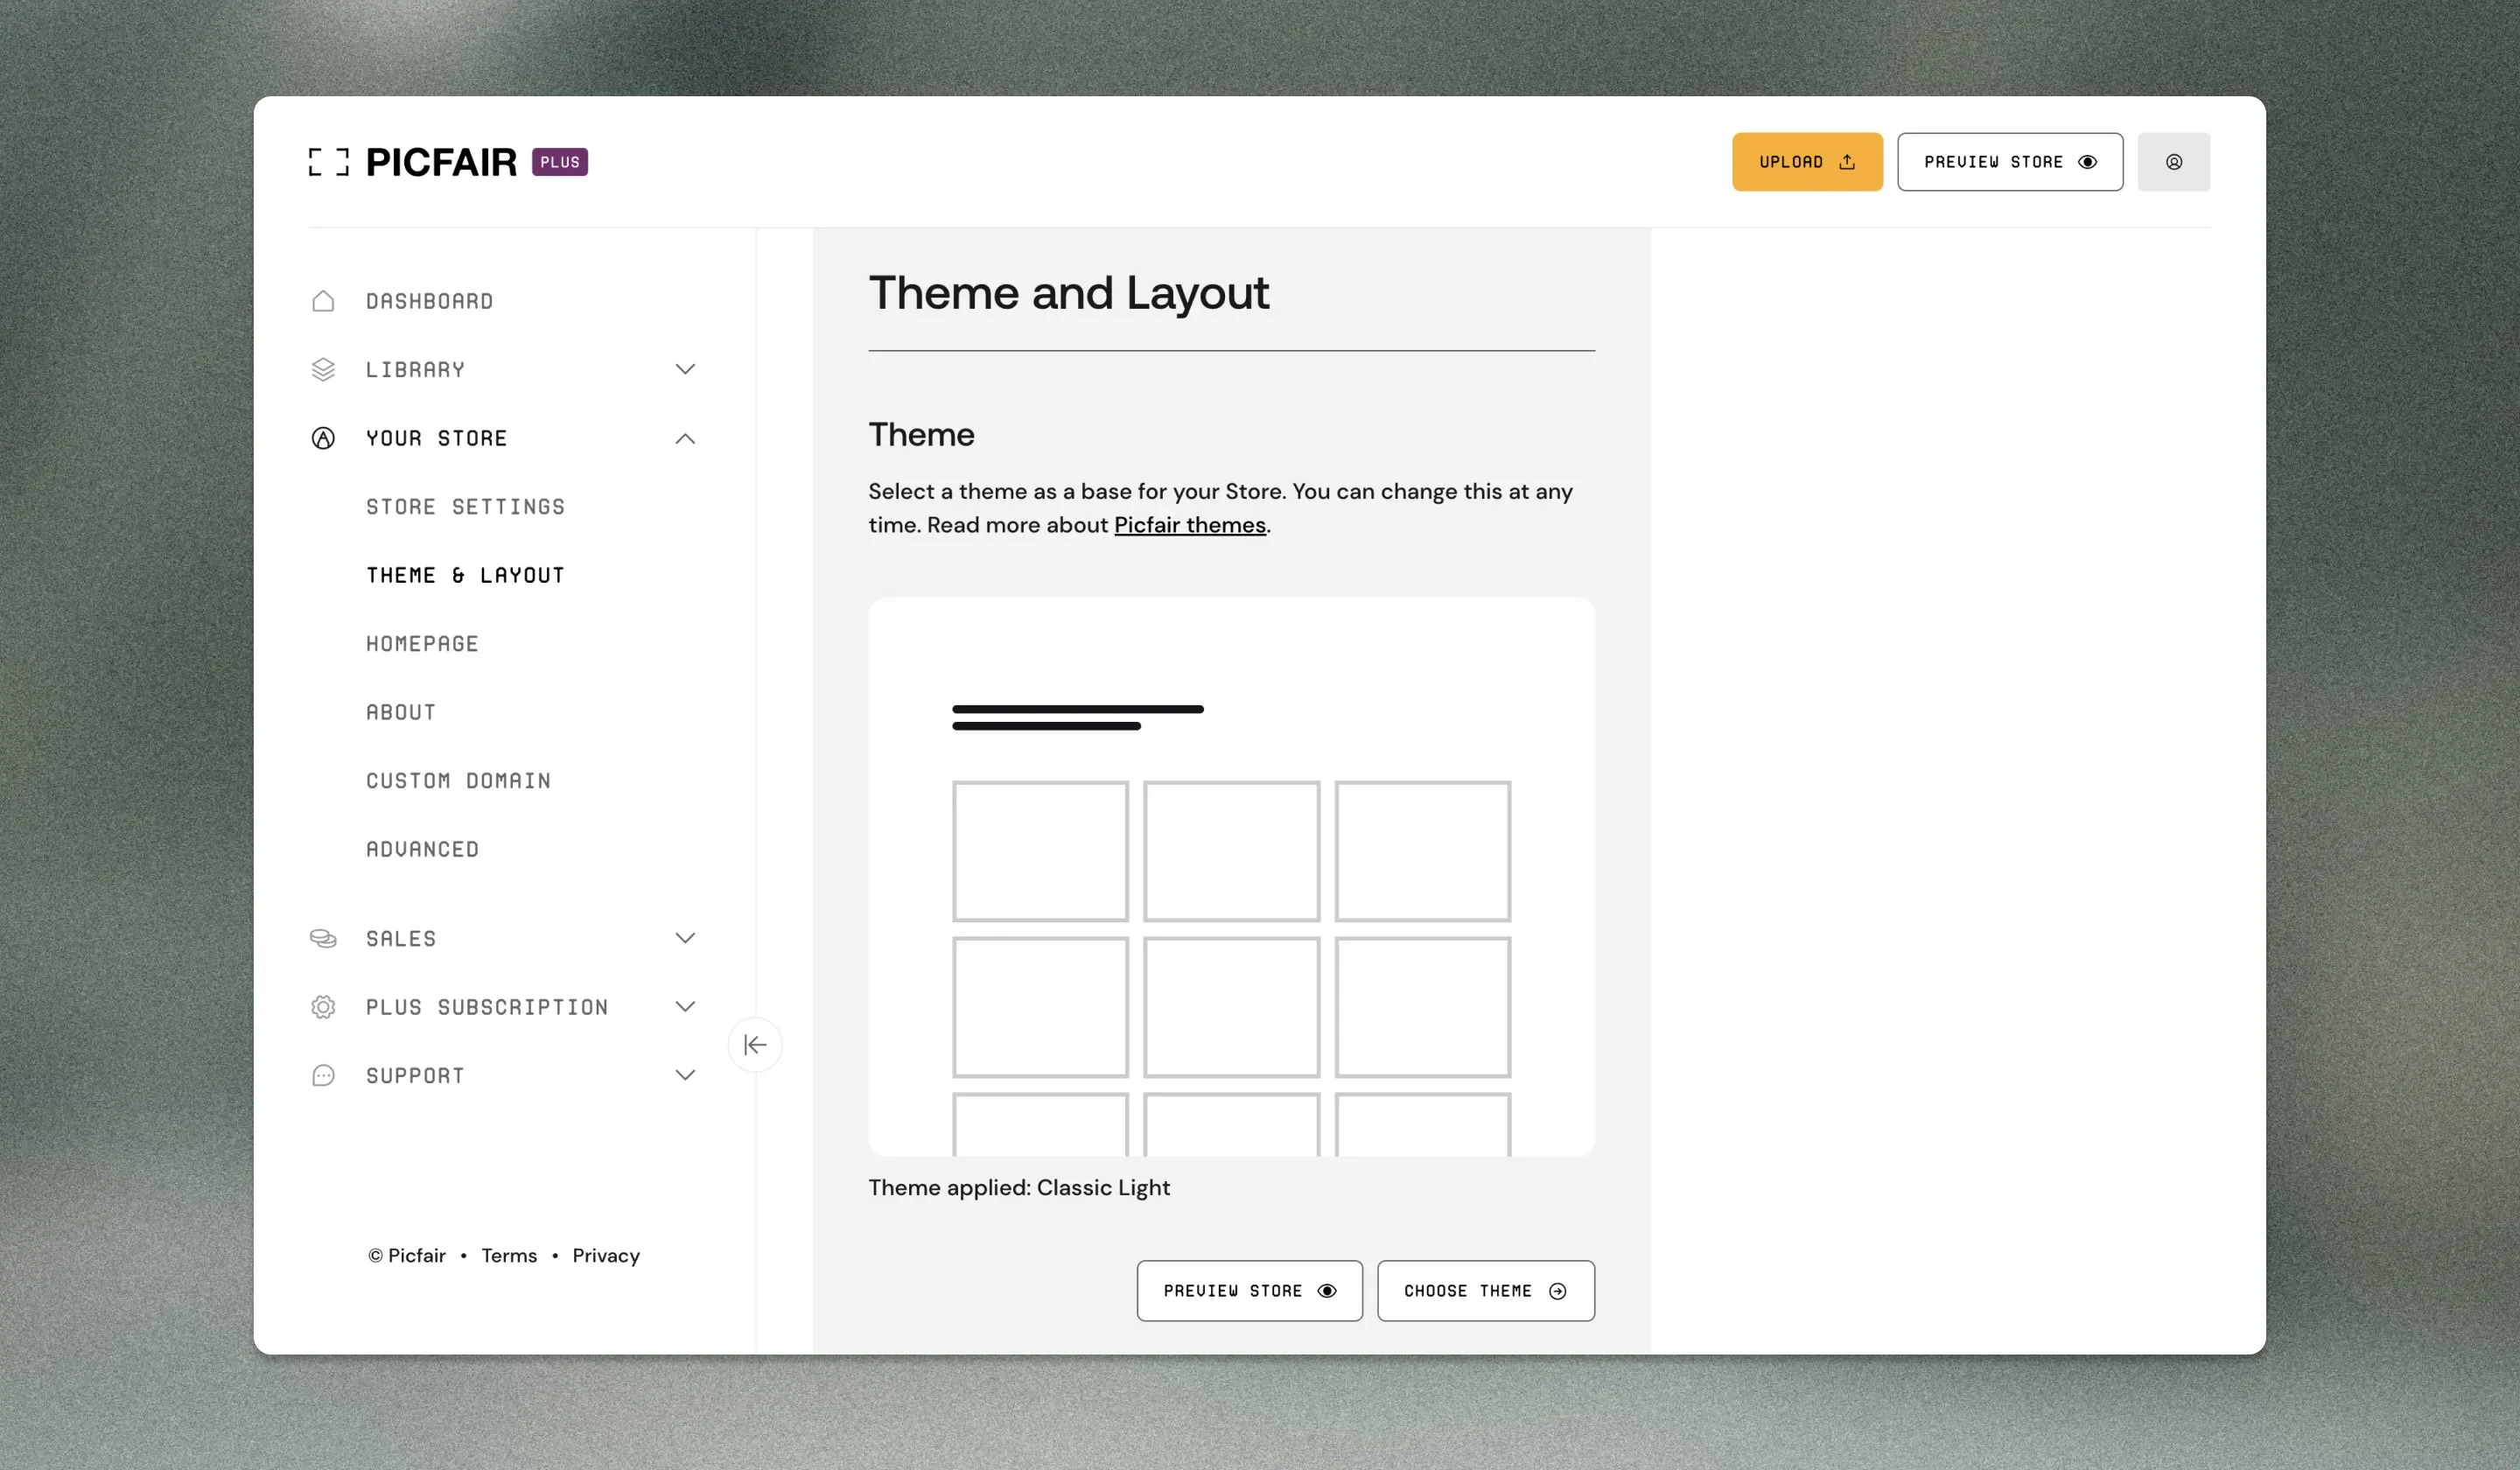
Task: Click 'Theme applied: Classic Light' text
Action: pyautogui.click(x=1019, y=1188)
